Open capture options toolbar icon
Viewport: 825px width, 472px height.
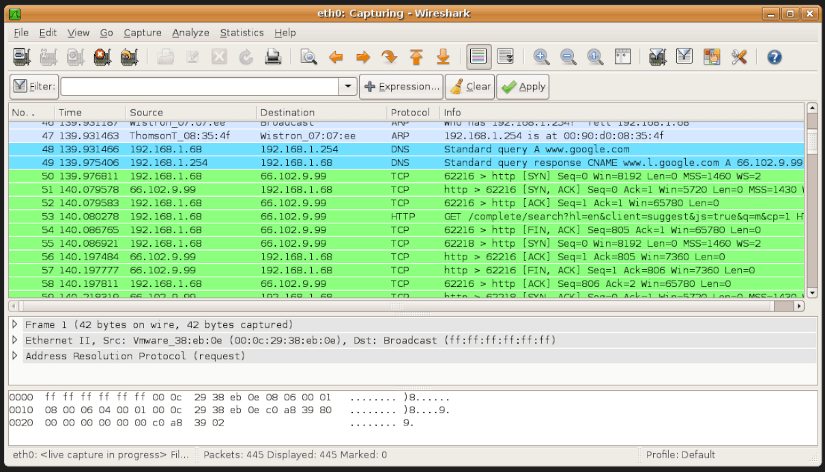click(48, 57)
